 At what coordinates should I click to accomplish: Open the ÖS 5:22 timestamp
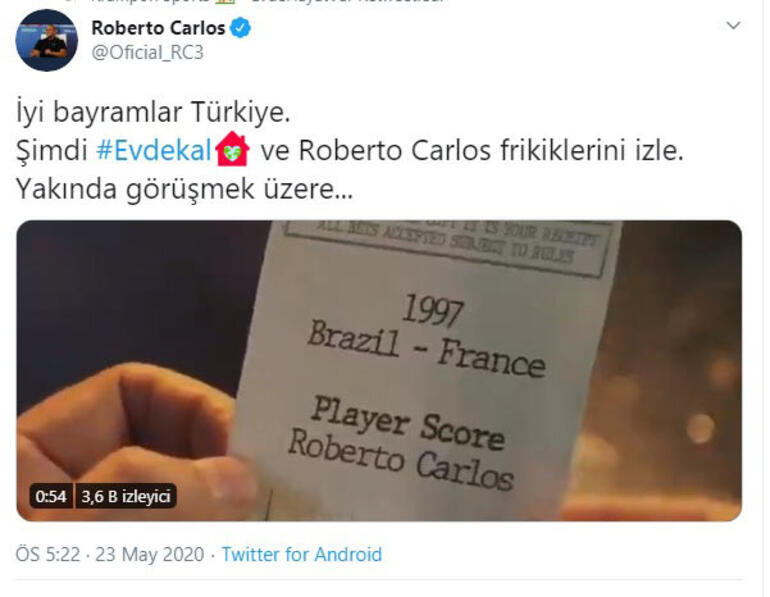(48, 554)
